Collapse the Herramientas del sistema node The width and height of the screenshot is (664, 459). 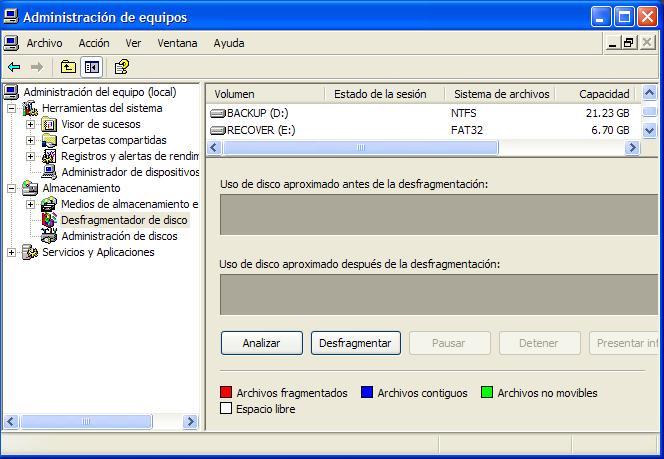pyautogui.click(x=11, y=108)
